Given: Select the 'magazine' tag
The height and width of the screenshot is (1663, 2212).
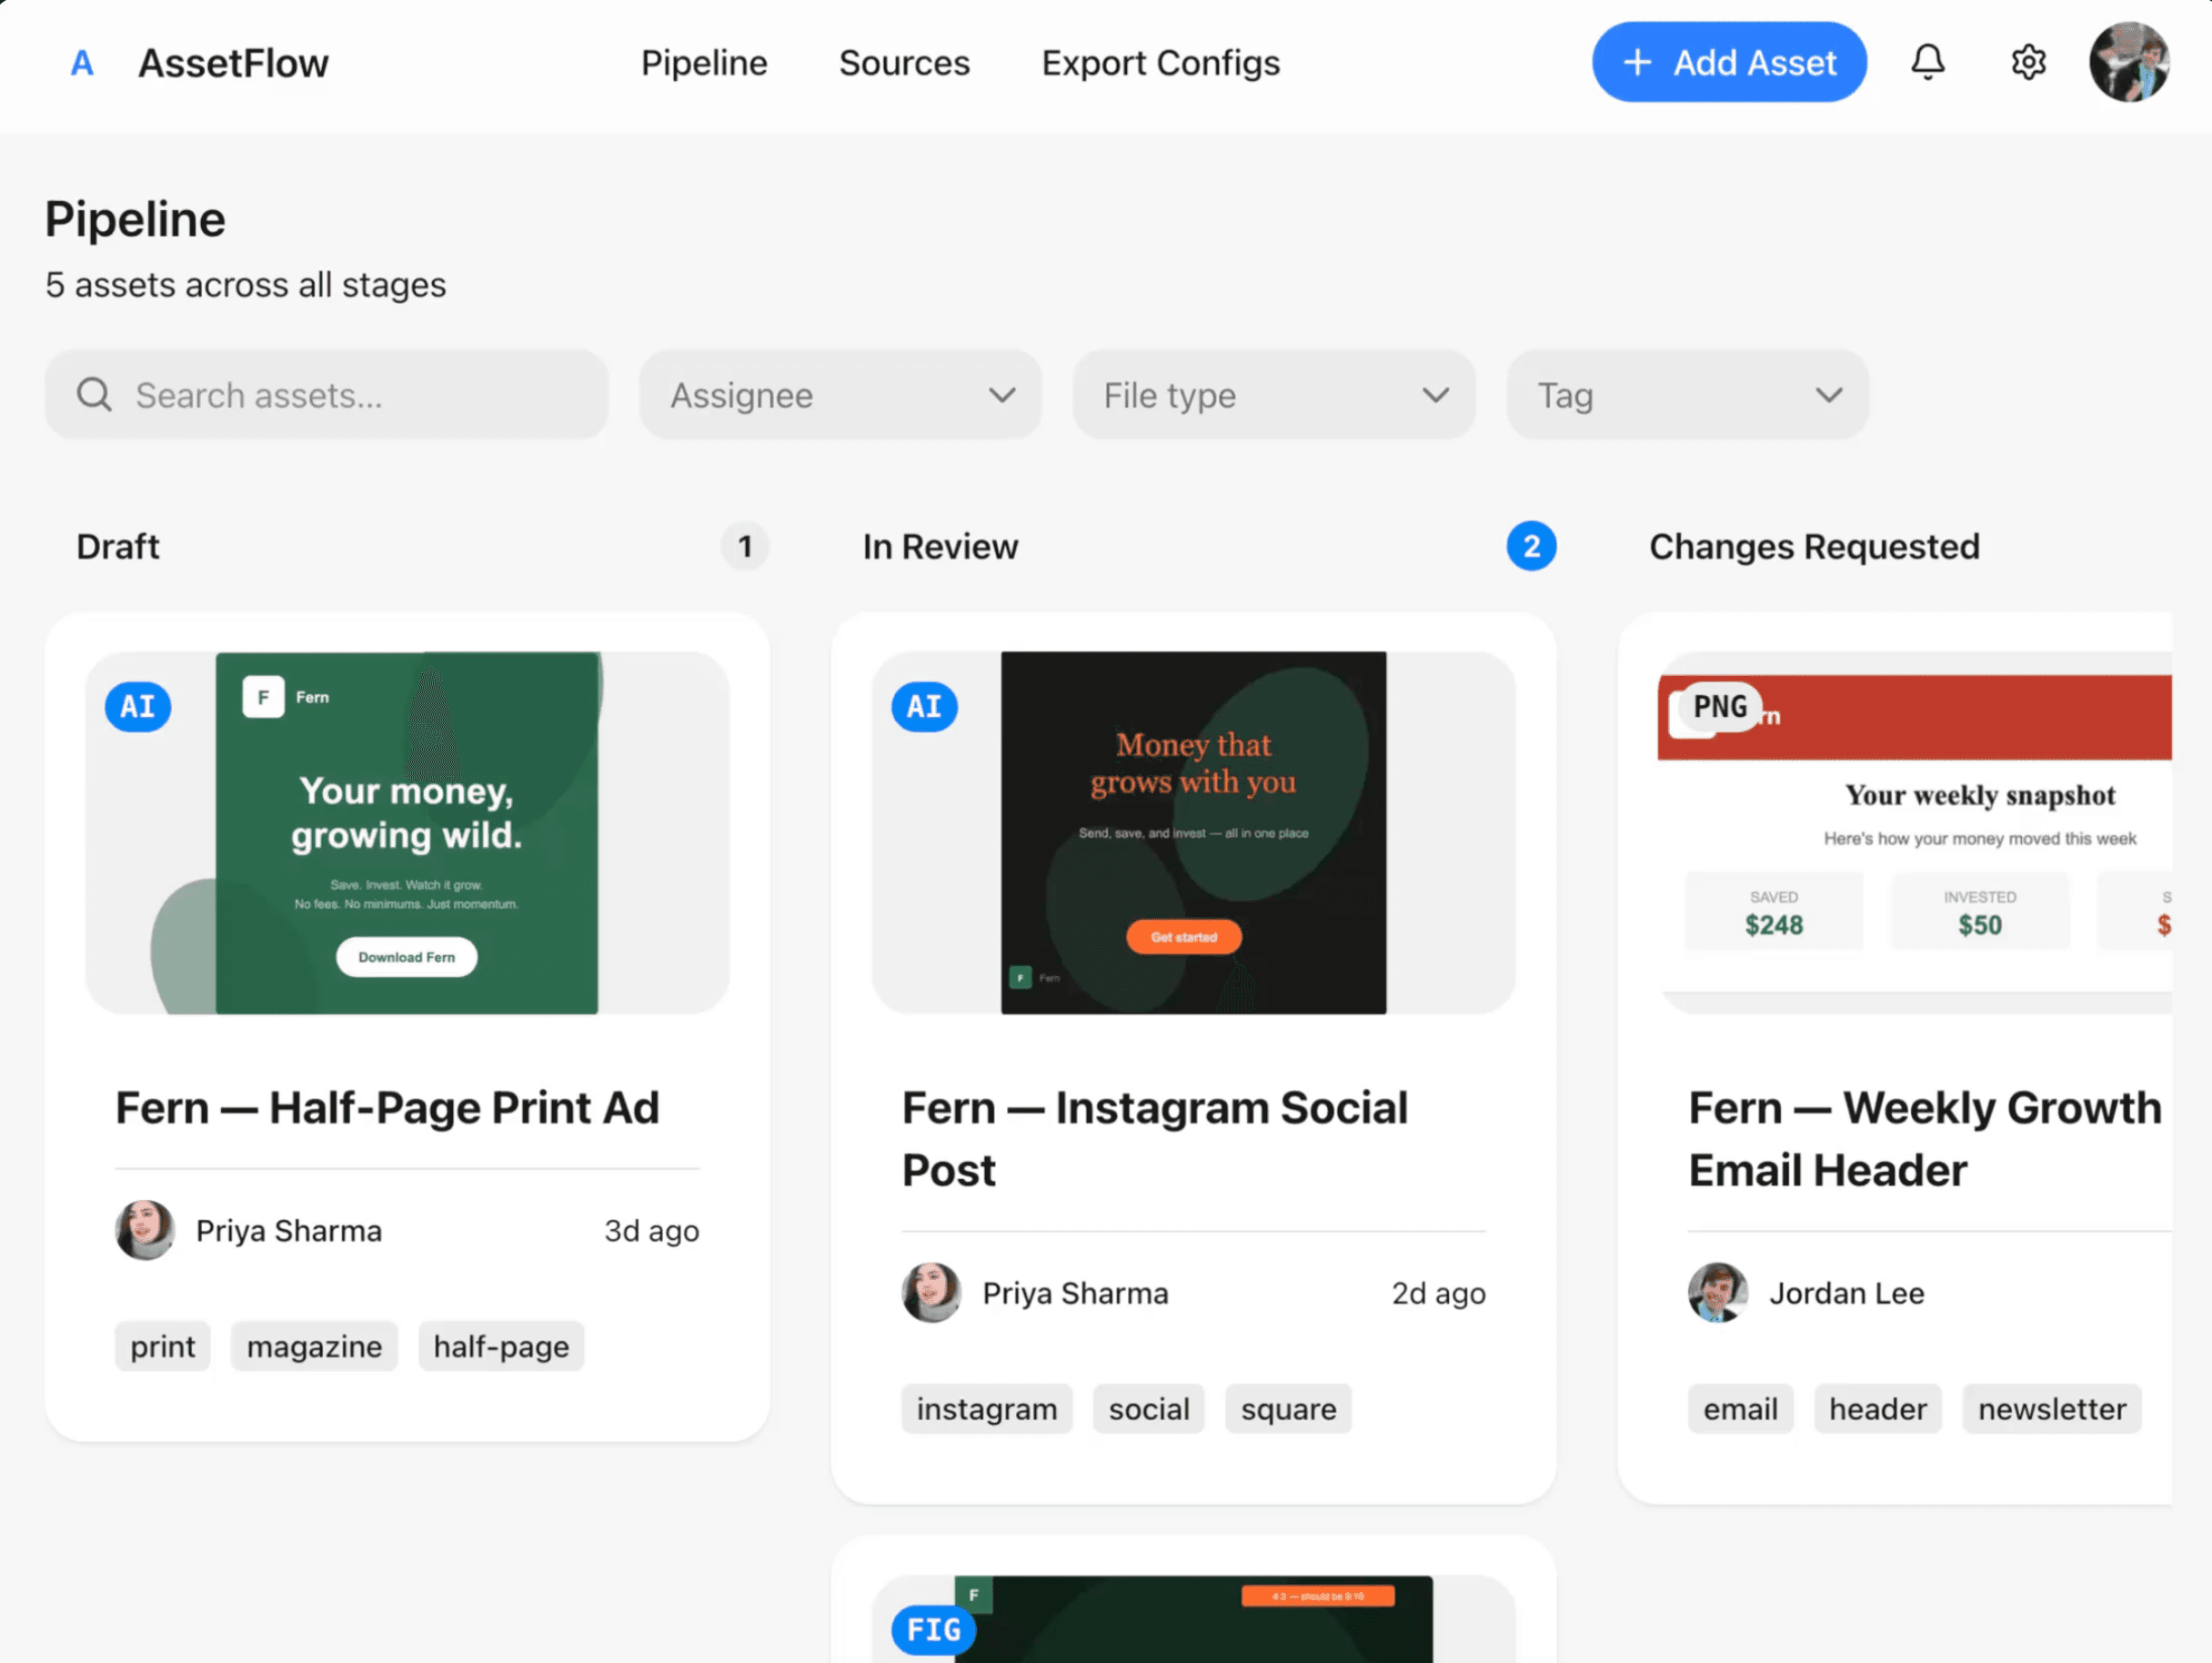Looking at the screenshot, I should tap(314, 1346).
